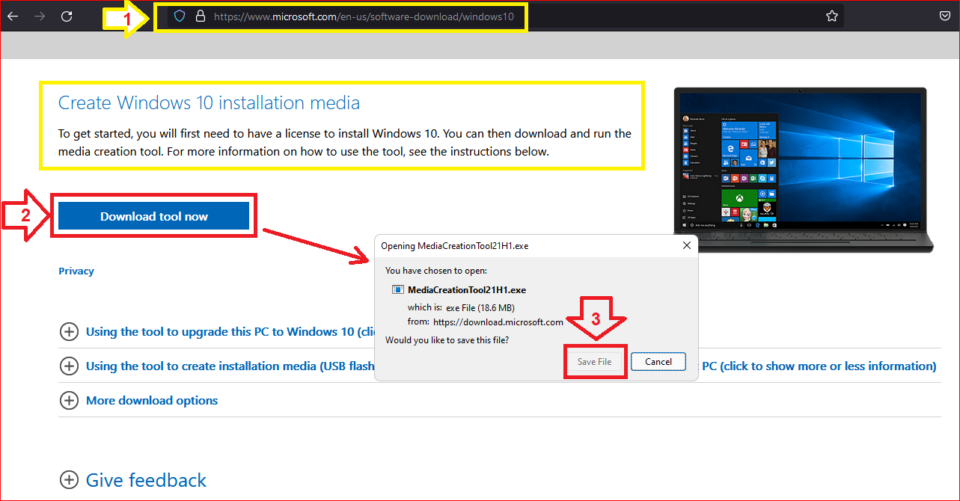Expand plus icon beside Give feedback
The width and height of the screenshot is (960, 501).
click(x=69, y=480)
